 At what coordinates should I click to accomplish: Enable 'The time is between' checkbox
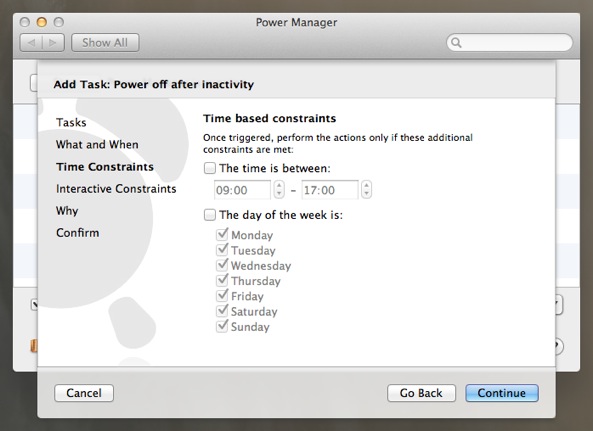(210, 168)
